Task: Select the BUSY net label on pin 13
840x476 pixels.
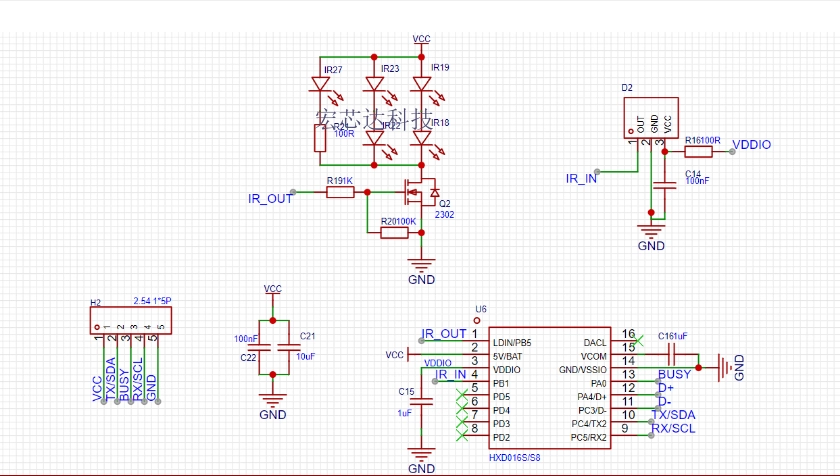Action: coord(674,374)
